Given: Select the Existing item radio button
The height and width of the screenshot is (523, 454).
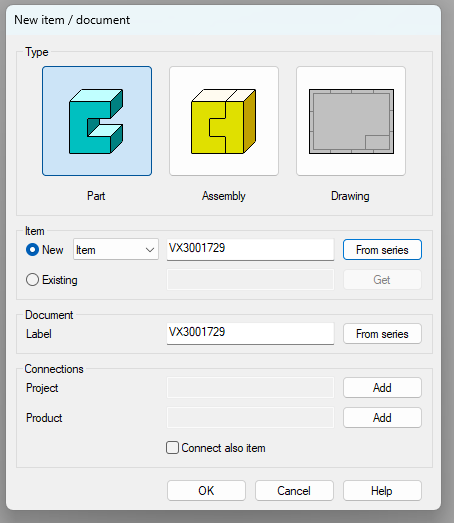Looking at the screenshot, I should pyautogui.click(x=32, y=280).
